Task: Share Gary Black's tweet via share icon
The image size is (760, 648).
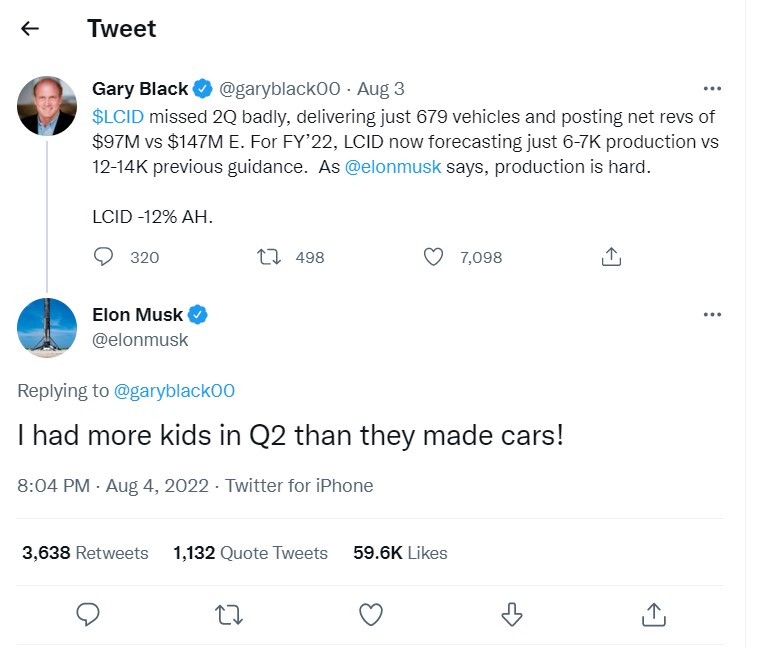Action: coord(612,257)
